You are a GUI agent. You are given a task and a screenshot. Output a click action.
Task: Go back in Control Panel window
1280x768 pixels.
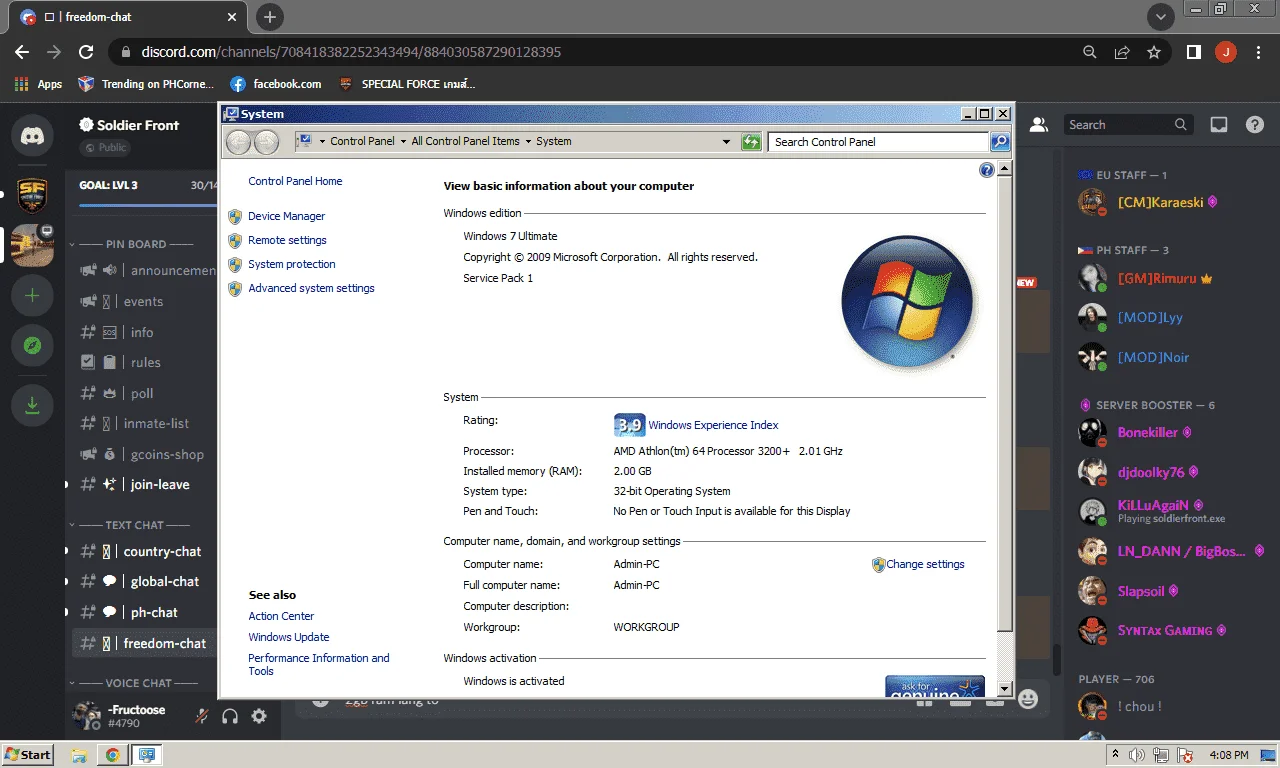click(238, 142)
